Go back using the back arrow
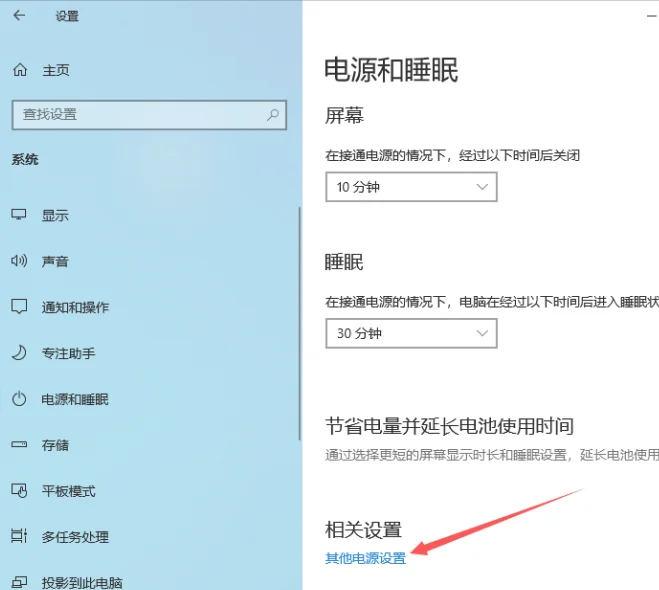This screenshot has width=659, height=590. [19, 16]
